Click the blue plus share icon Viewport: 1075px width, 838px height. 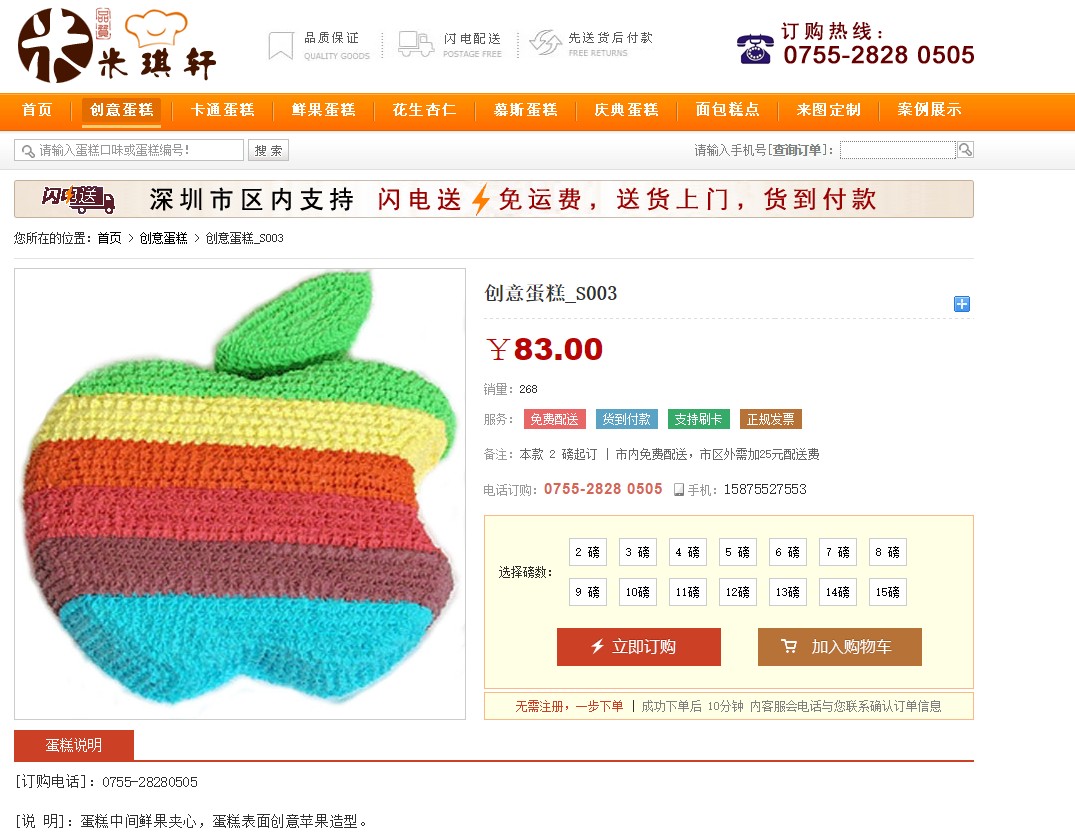click(x=962, y=304)
